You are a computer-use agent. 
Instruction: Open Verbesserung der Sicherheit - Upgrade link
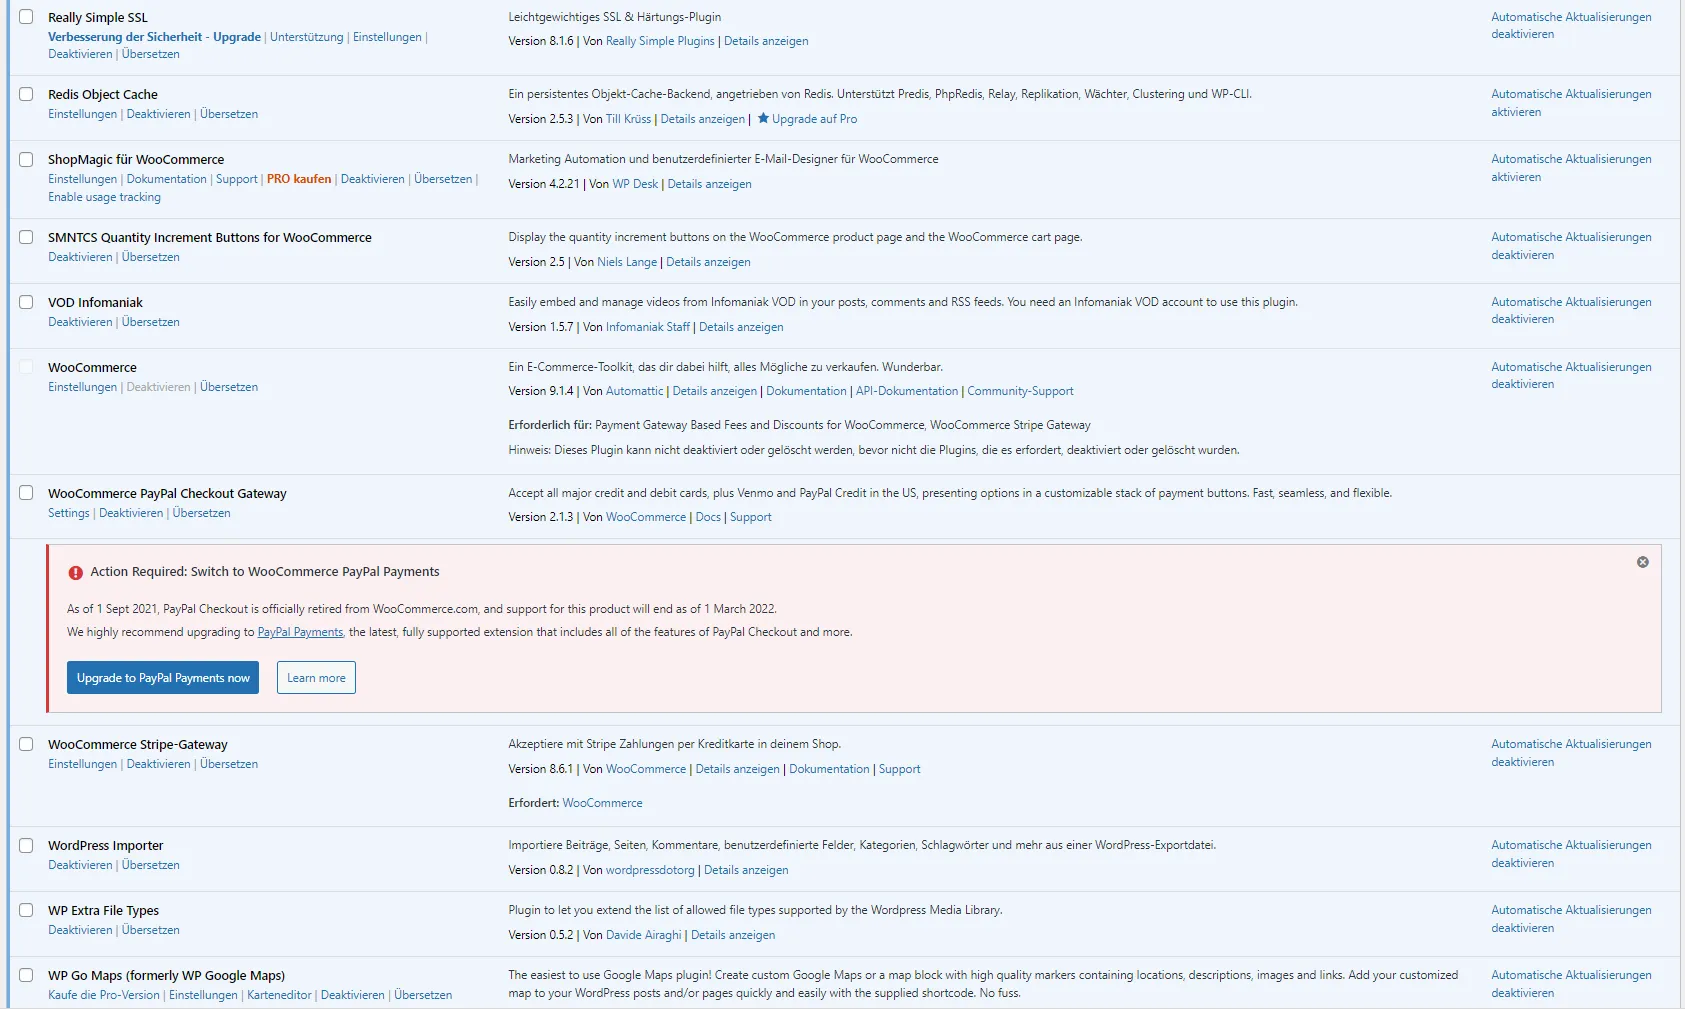pyautogui.click(x=154, y=37)
